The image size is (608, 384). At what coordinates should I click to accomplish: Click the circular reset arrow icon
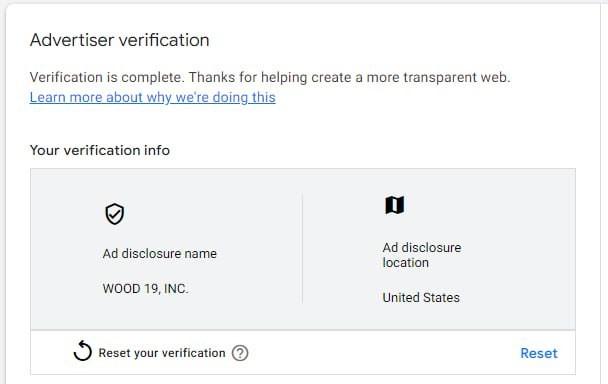click(82, 351)
